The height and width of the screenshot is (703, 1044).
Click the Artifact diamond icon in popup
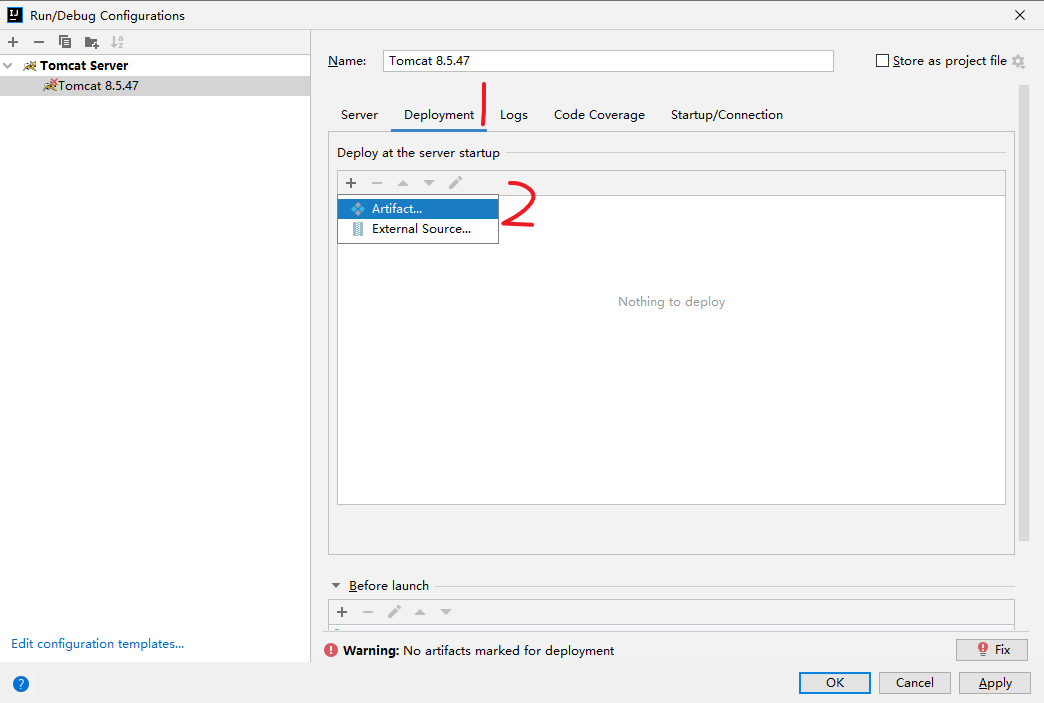358,209
